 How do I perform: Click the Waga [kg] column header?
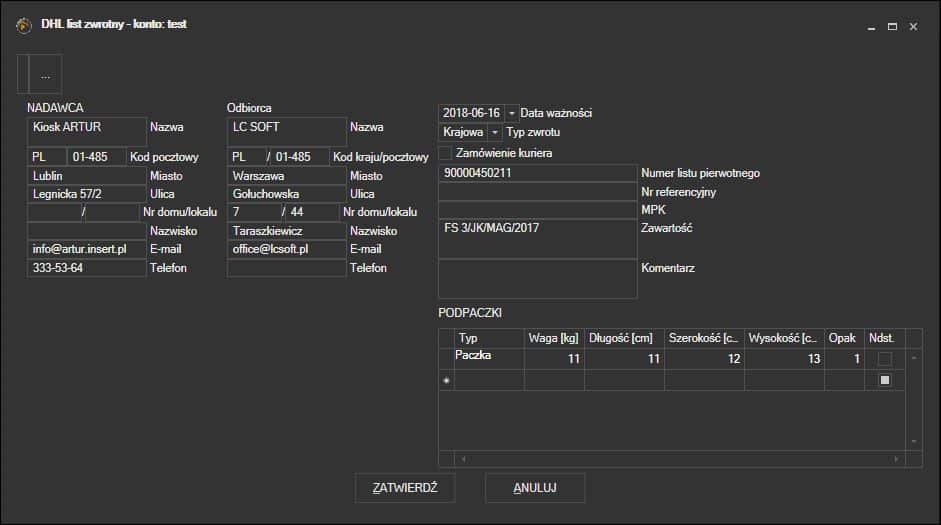pyautogui.click(x=554, y=338)
